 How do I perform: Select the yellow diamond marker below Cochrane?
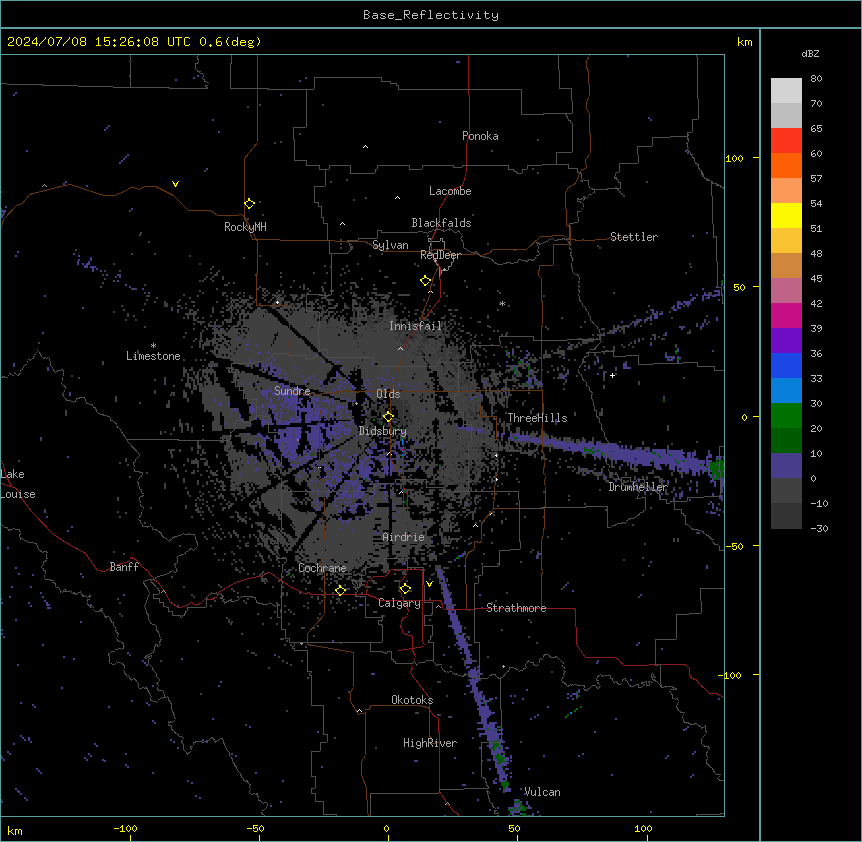340,590
